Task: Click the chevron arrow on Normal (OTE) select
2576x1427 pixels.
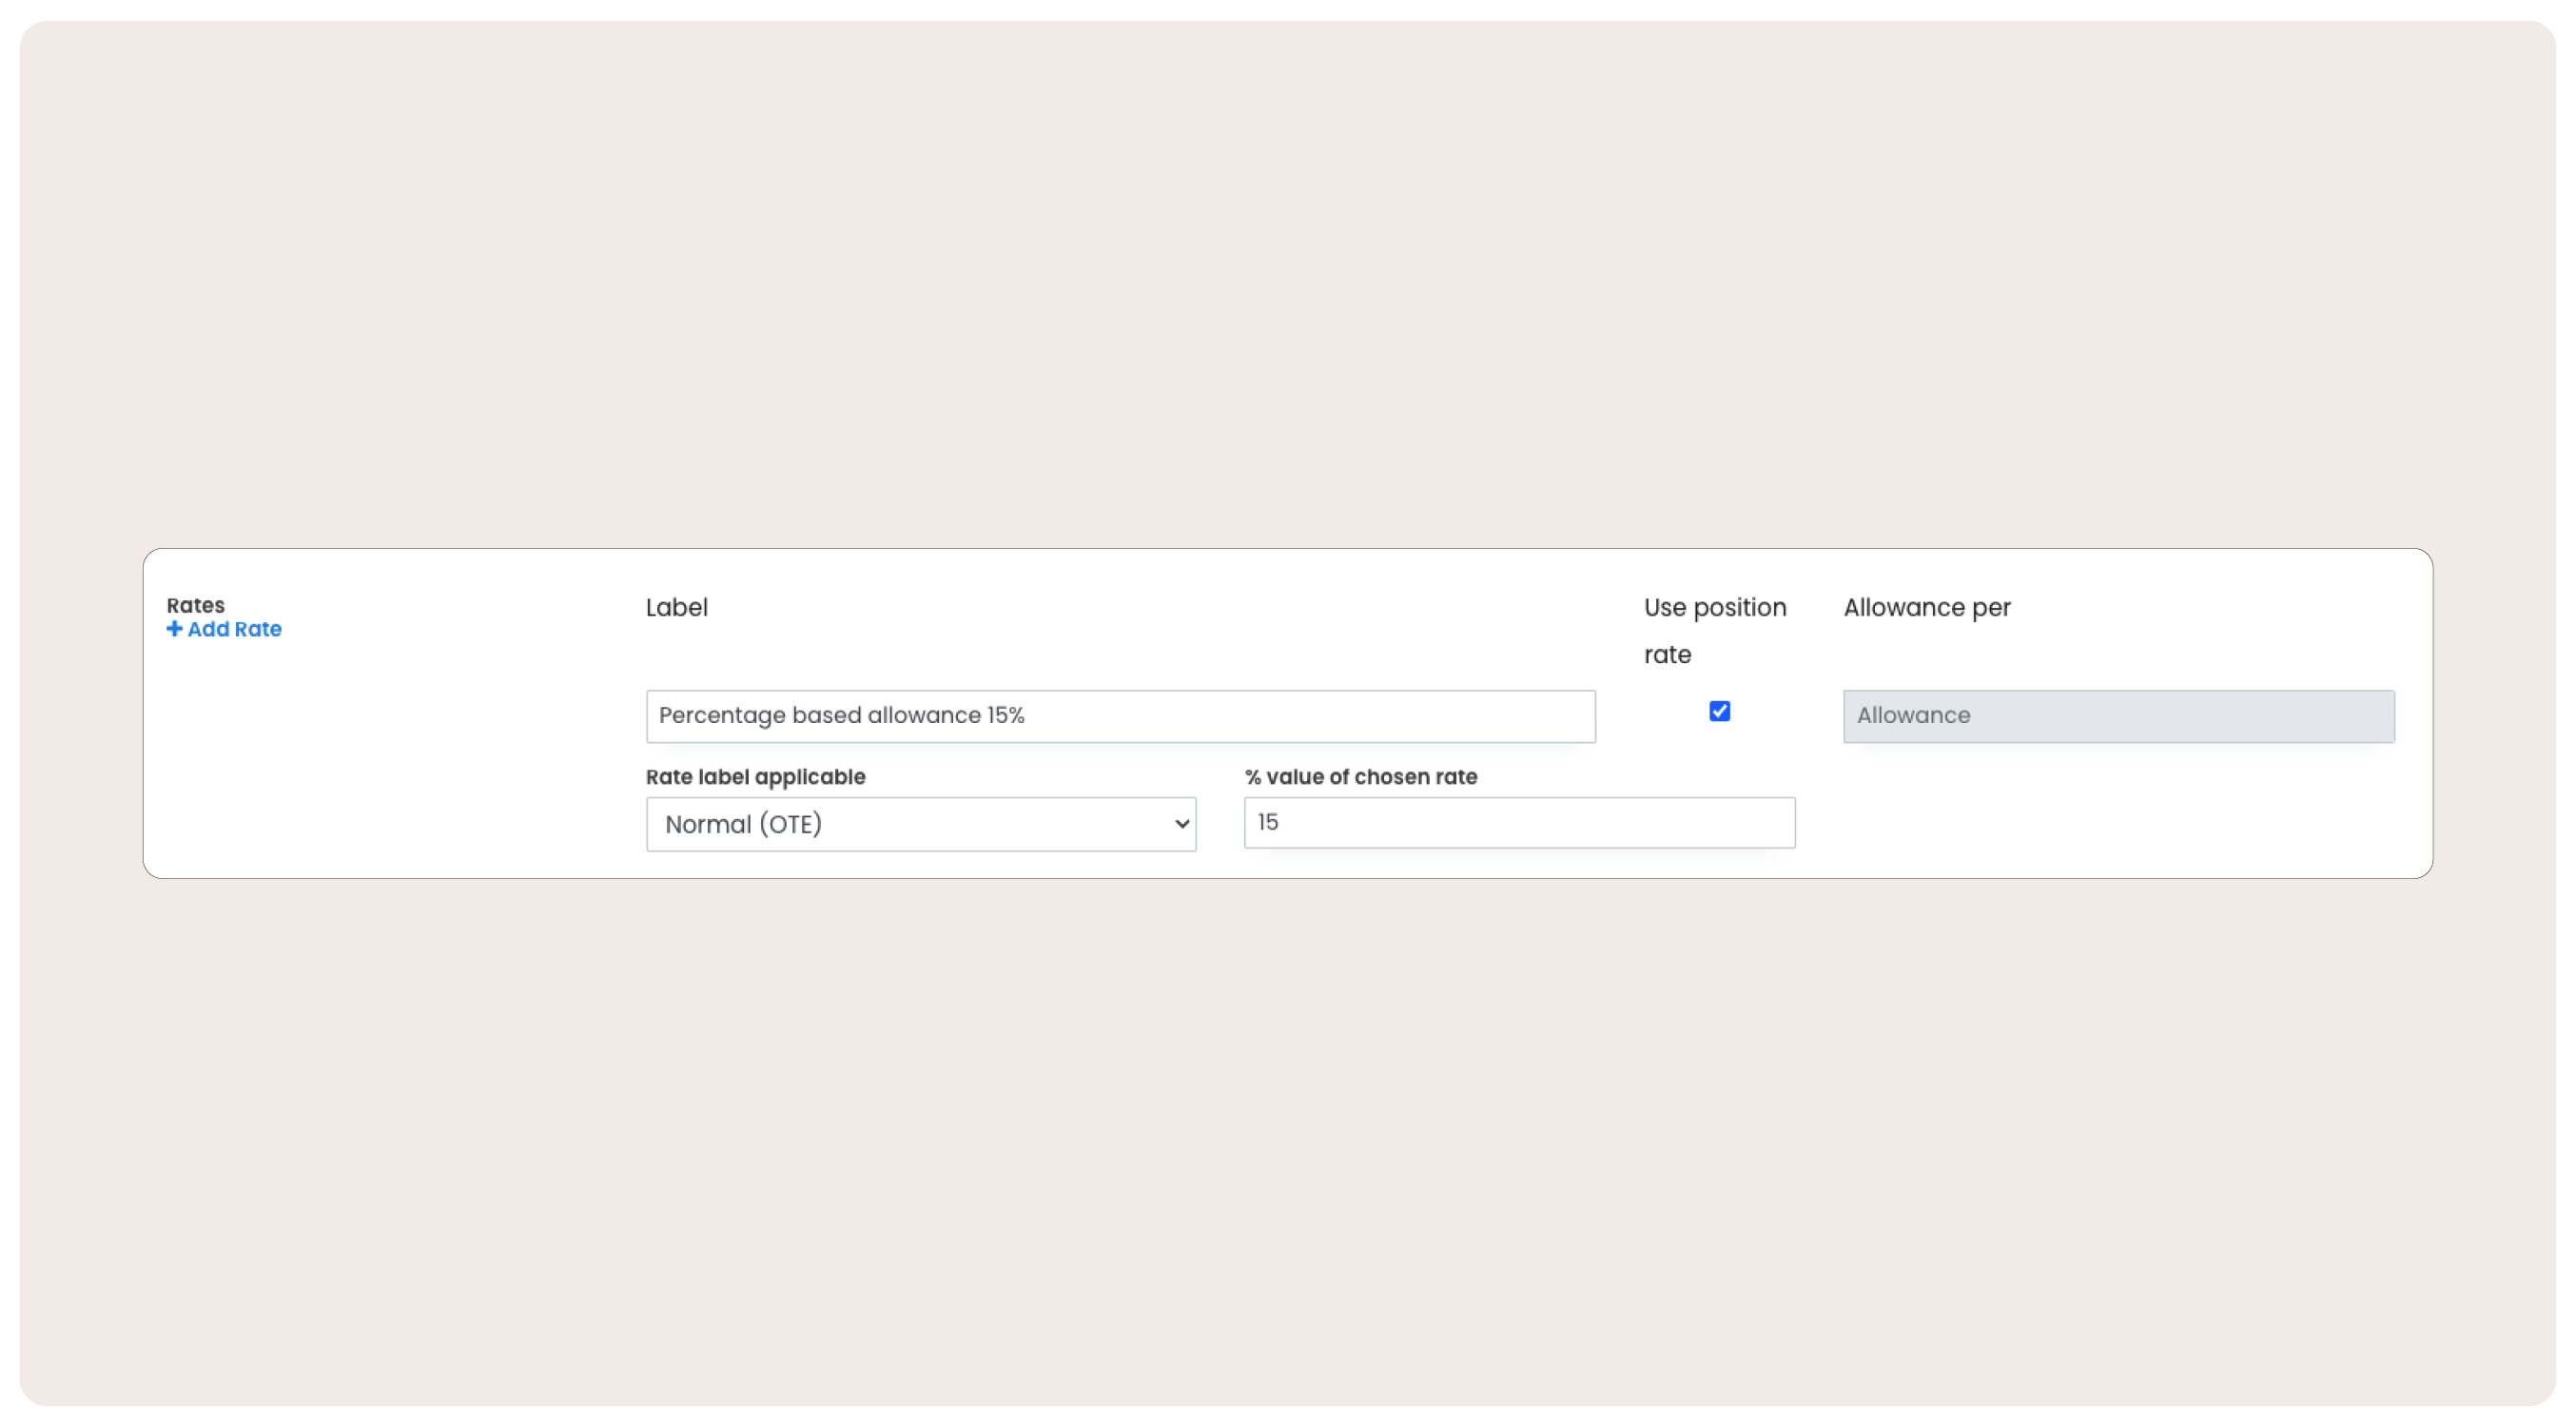Action: click(x=1181, y=824)
